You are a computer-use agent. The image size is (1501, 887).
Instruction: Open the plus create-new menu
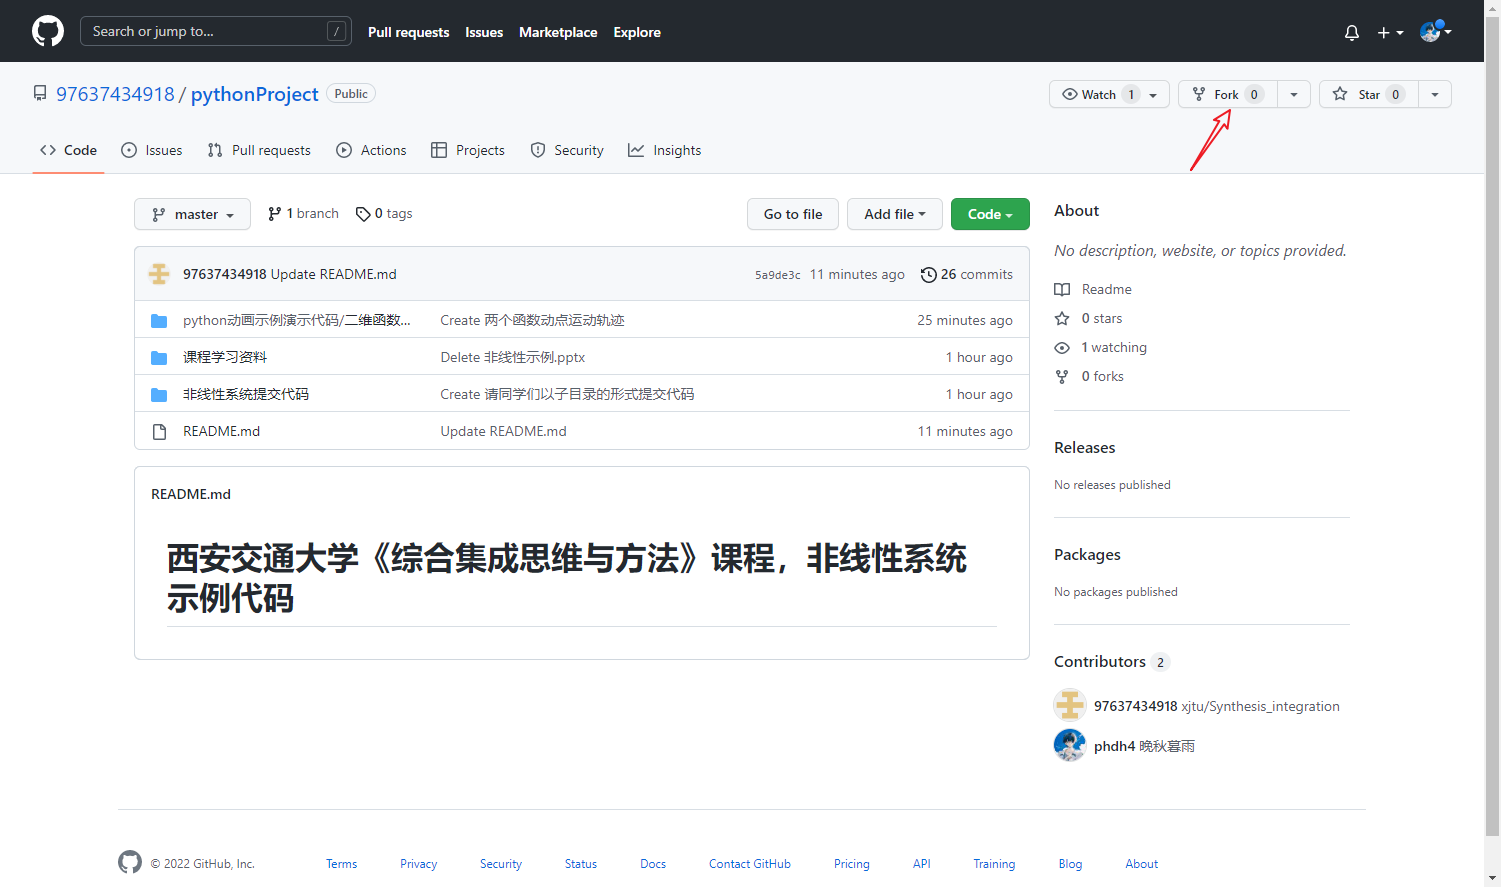click(1390, 32)
